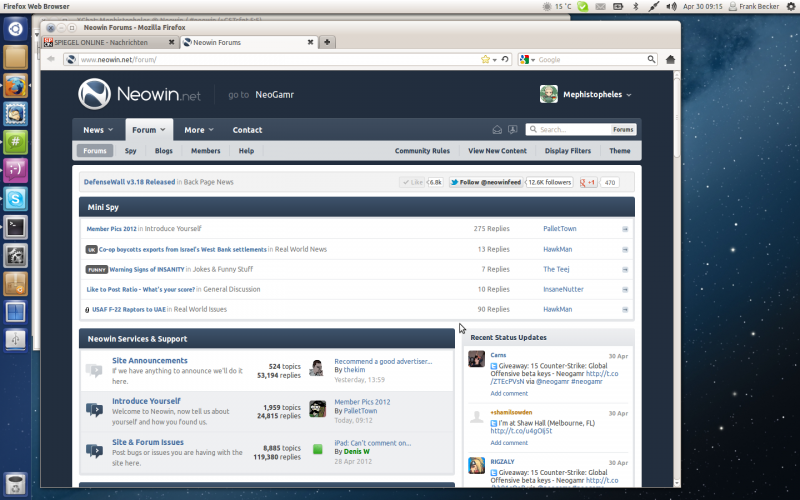800x500 pixels.
Task: Open the messenger envelope icon in navbar
Action: [x=497, y=130]
